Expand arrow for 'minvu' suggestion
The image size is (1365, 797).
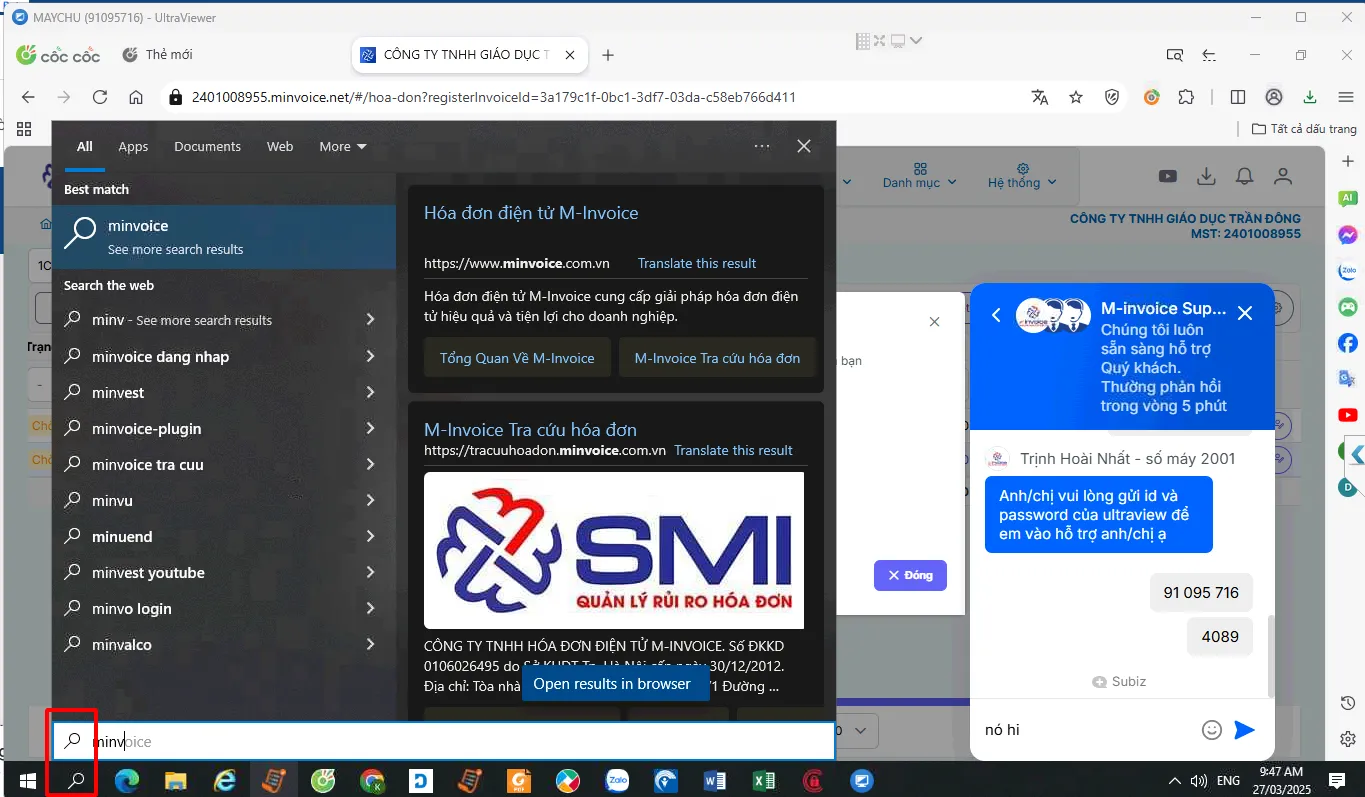pos(370,500)
